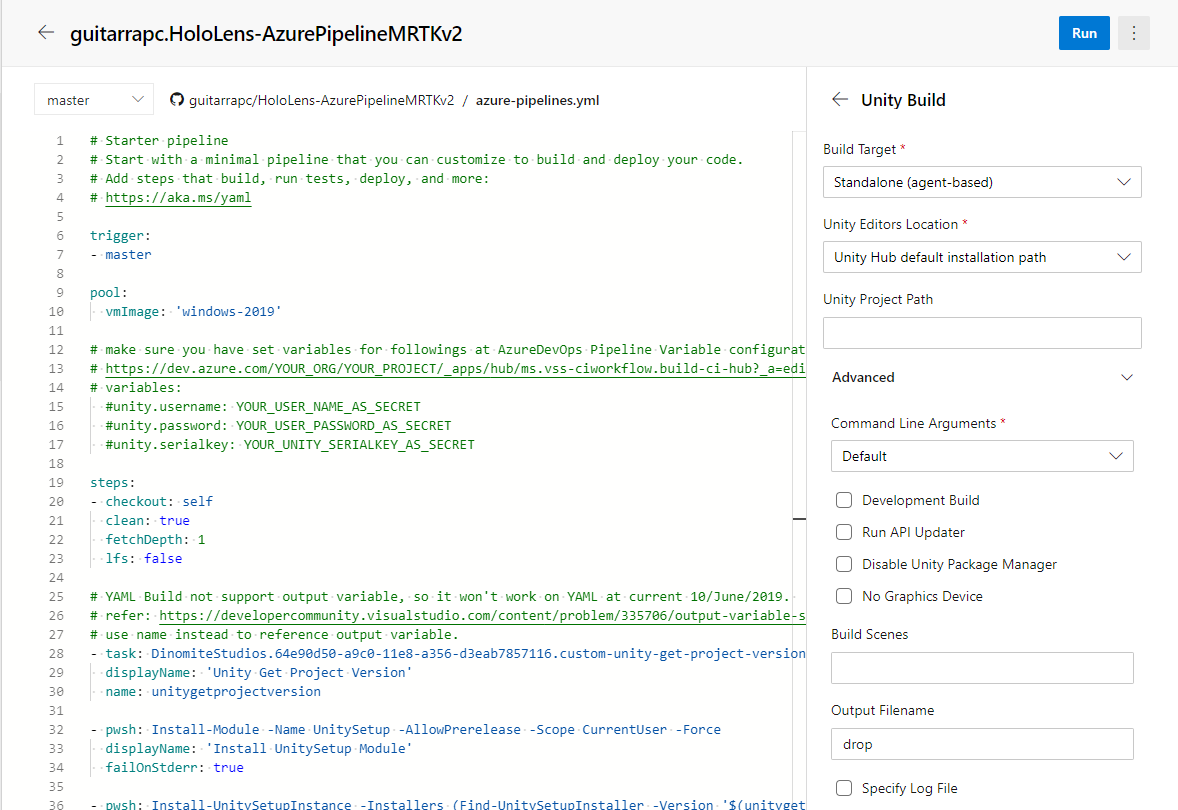
Task: Open the more actions ellipsis menu
Action: (x=1133, y=33)
